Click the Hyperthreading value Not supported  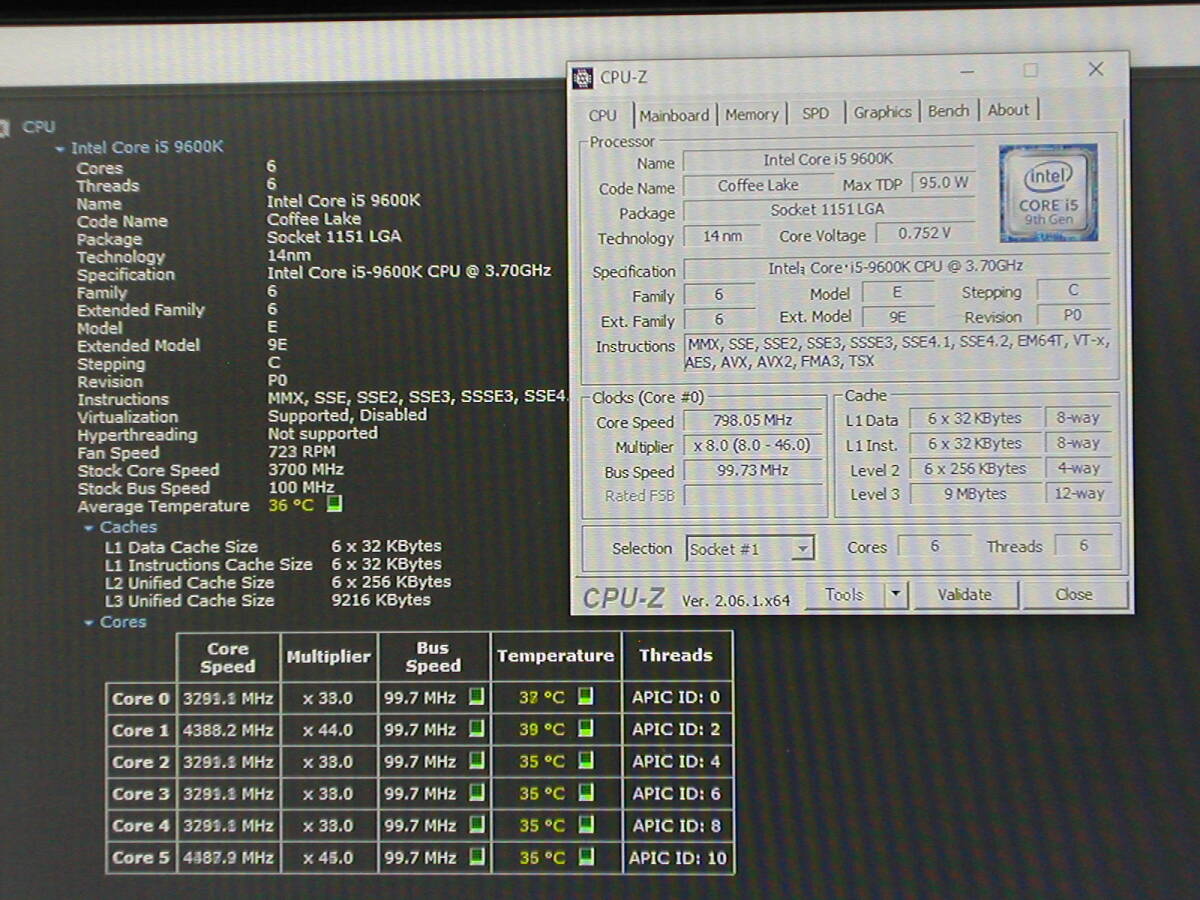323,433
